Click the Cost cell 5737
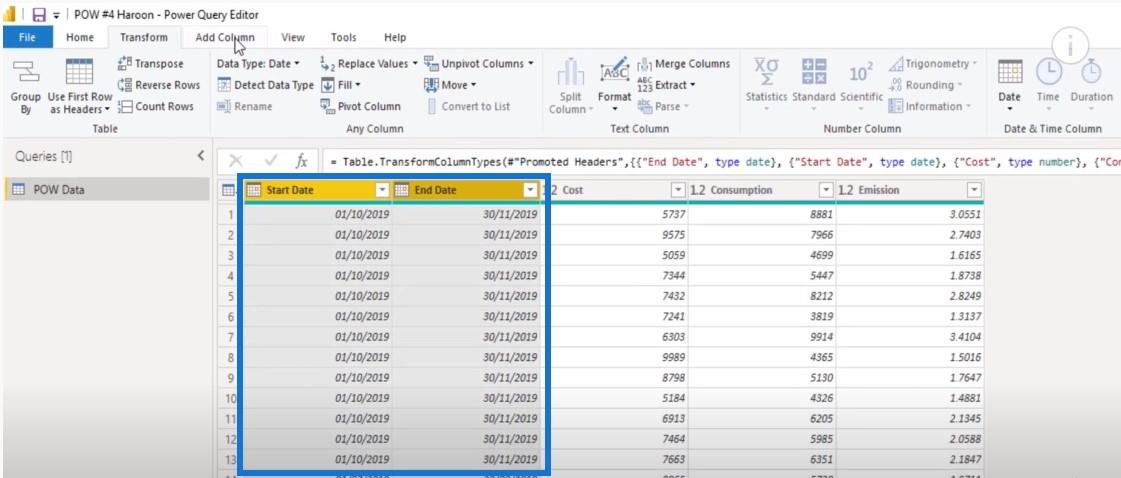 coord(615,214)
